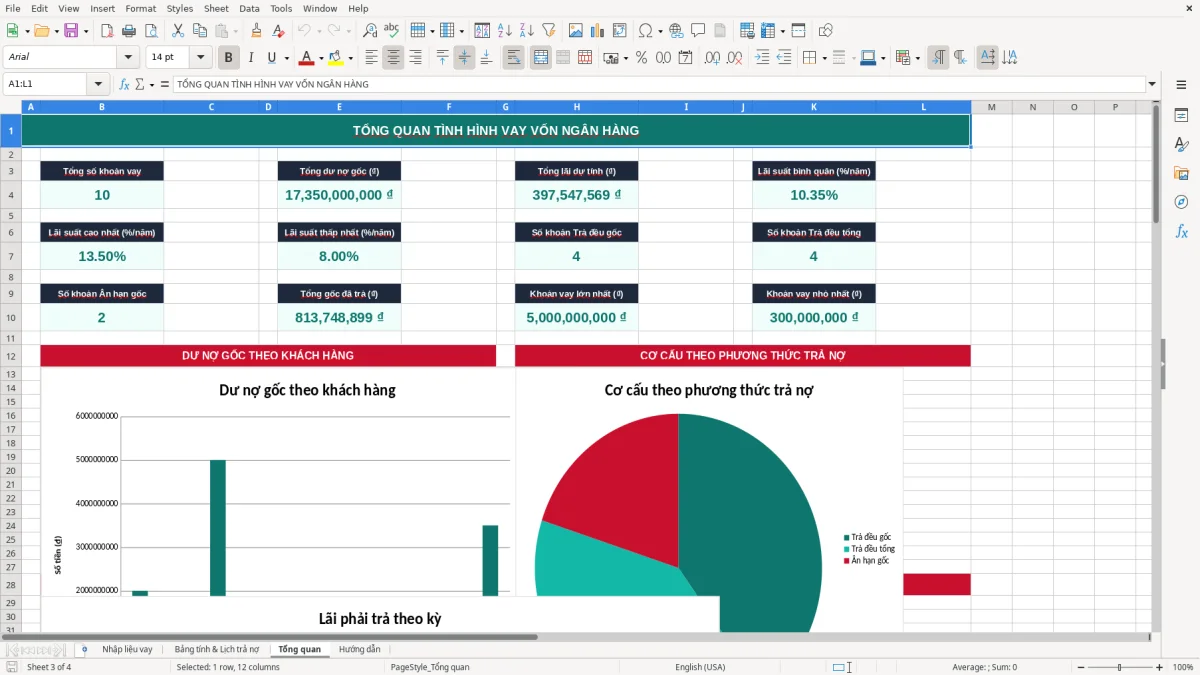Toggle Align Right
The image size is (1200, 675).
[x=415, y=58]
